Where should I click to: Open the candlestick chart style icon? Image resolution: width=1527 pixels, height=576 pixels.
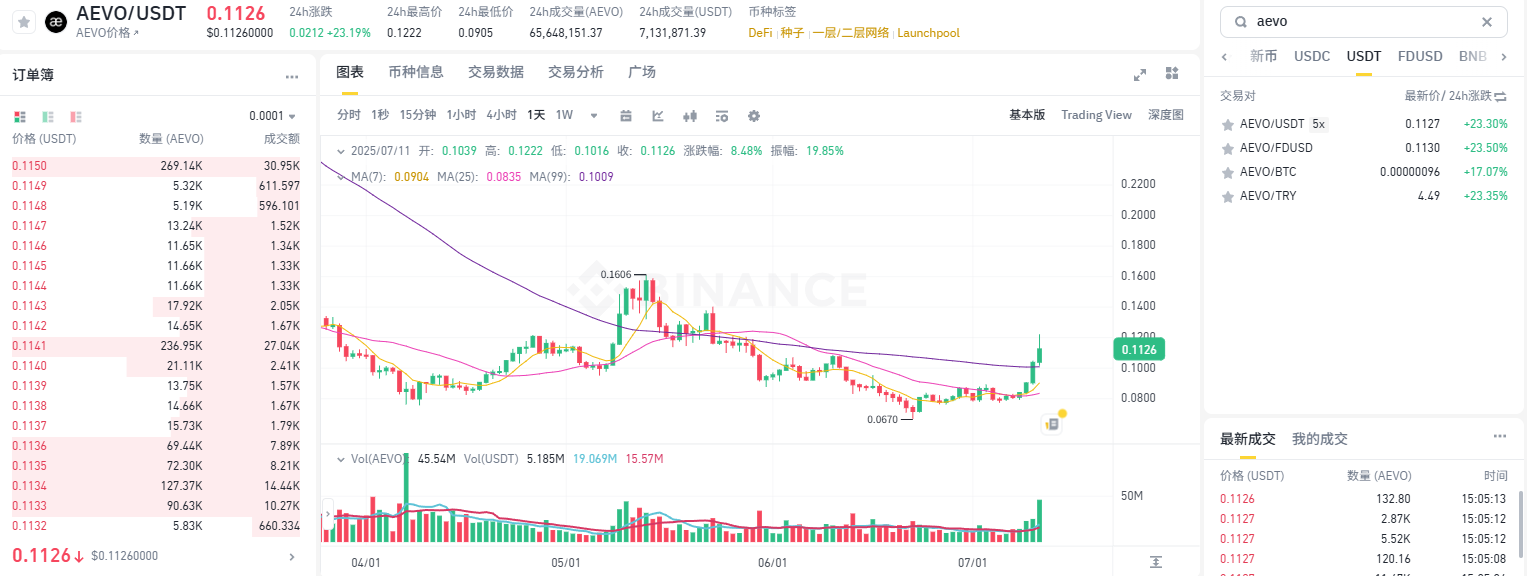coord(690,115)
